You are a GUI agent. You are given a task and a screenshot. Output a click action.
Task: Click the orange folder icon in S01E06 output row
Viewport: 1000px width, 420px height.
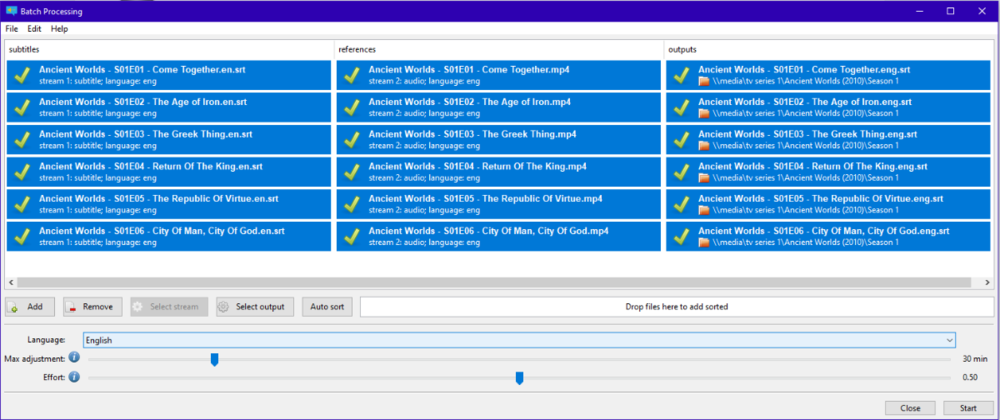point(704,243)
